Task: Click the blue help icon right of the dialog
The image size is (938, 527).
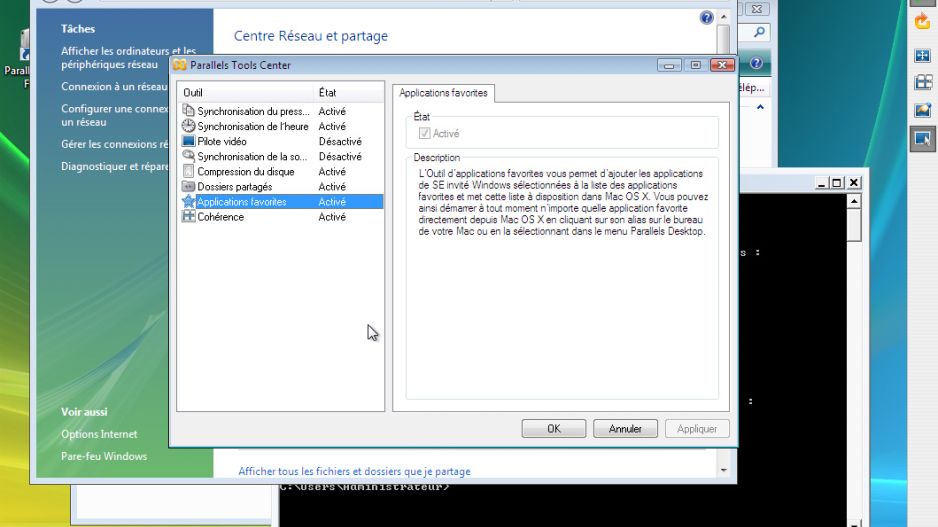Action: coord(756,63)
